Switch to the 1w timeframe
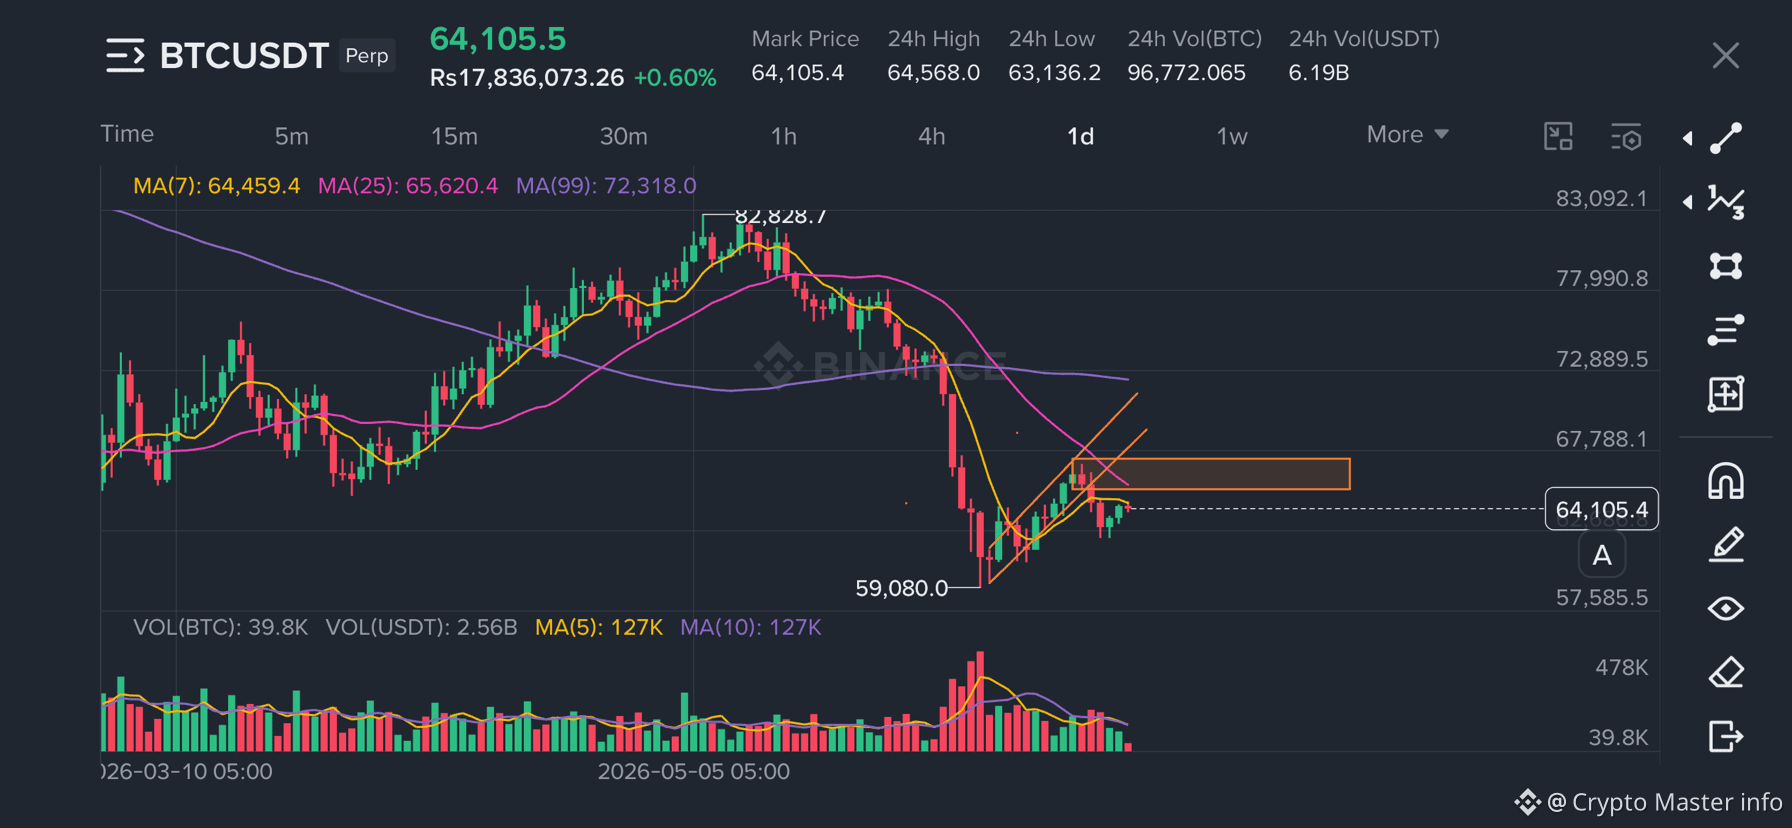The height and width of the screenshot is (828, 1792). 1231,136
